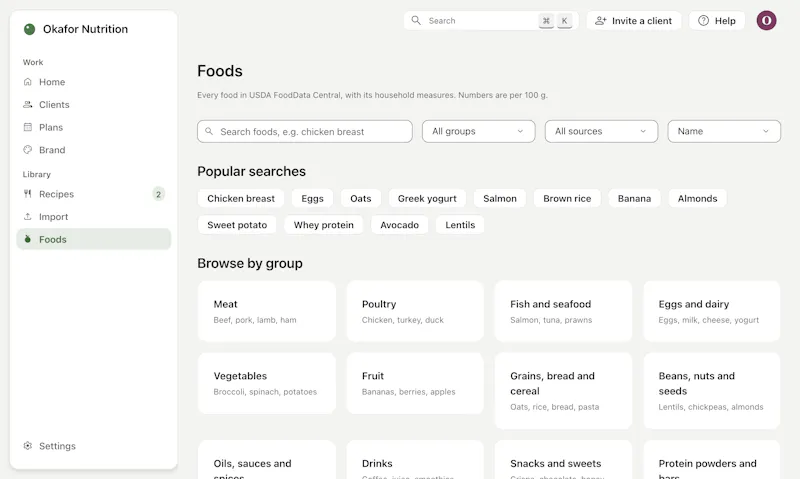Select the Chicken breast popular search
Screen dimensions: 800x479
(241, 198)
